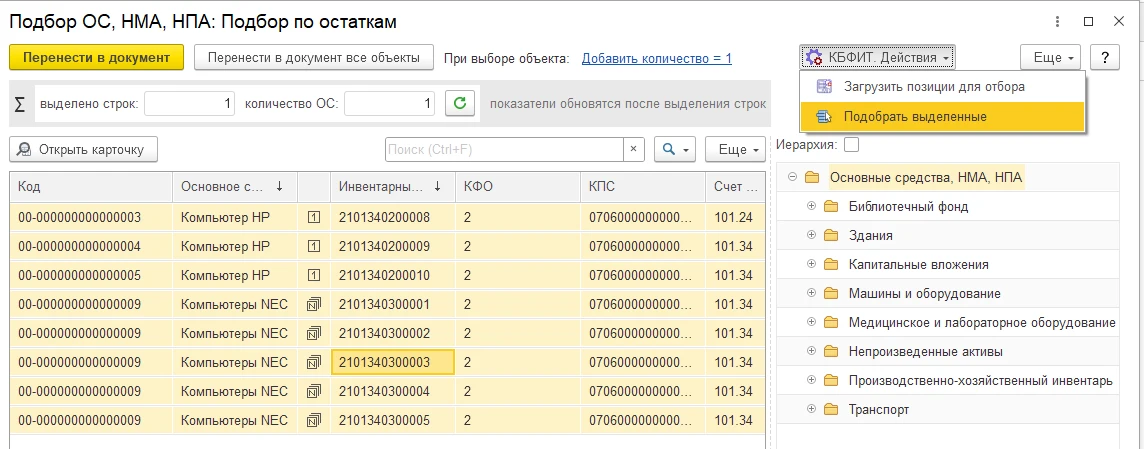The height and width of the screenshot is (449, 1144).
Task: Click Перенести в документ все объекты
Action: click(x=314, y=58)
